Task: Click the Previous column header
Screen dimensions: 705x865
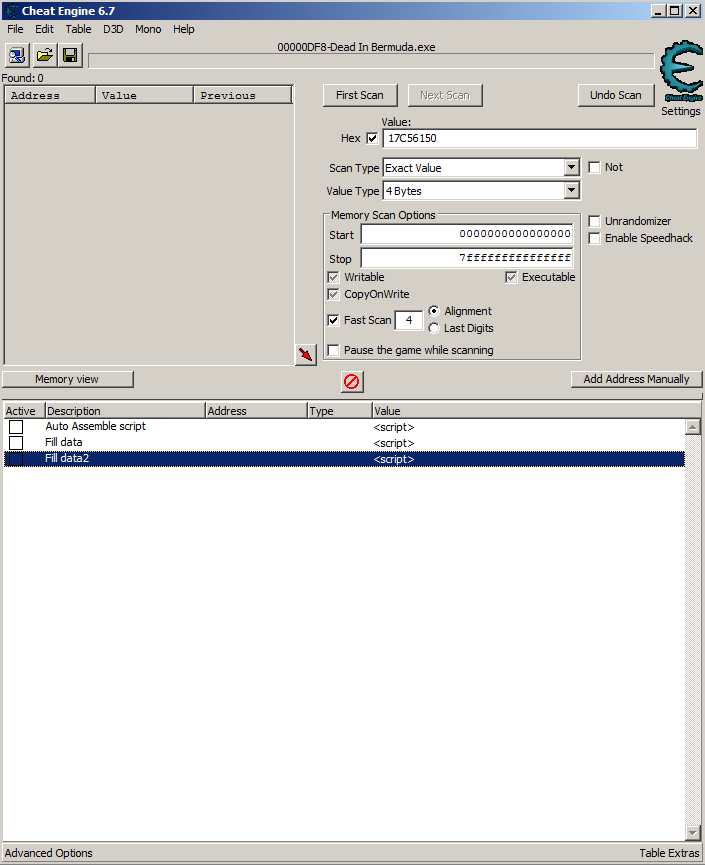Action: tap(243, 95)
